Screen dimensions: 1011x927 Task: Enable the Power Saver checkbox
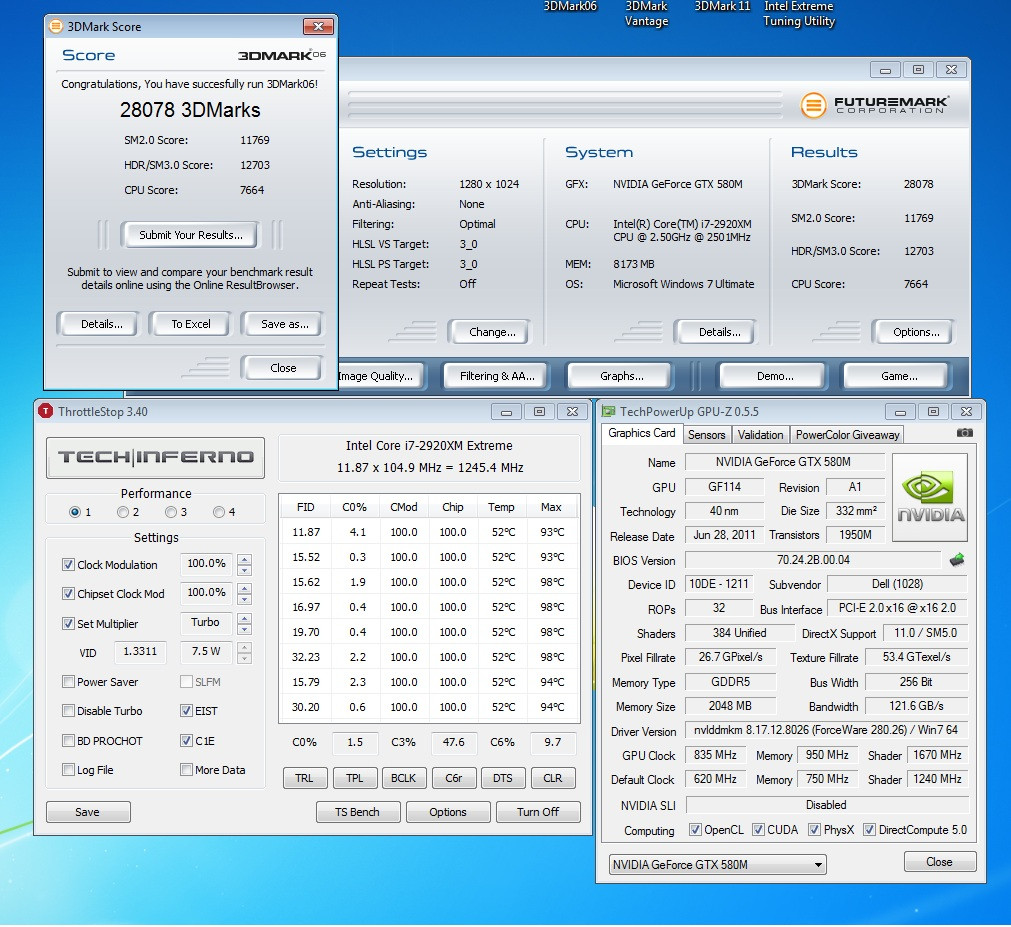(68, 681)
